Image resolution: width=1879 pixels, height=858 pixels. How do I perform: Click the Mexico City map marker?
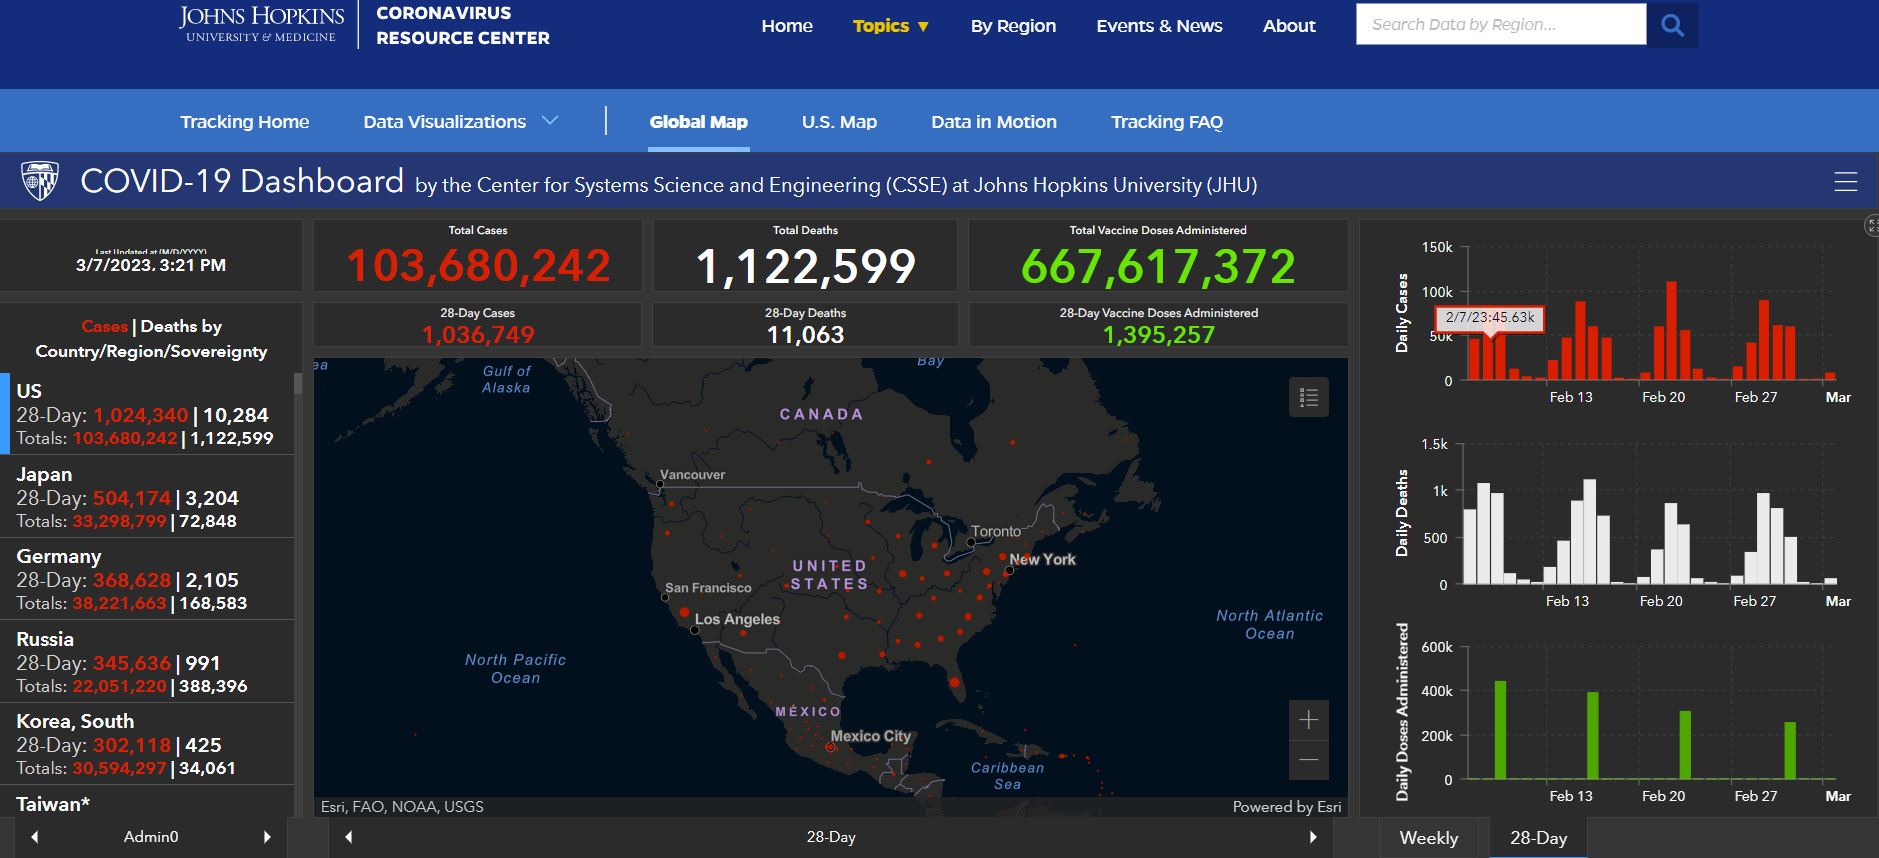tap(830, 747)
